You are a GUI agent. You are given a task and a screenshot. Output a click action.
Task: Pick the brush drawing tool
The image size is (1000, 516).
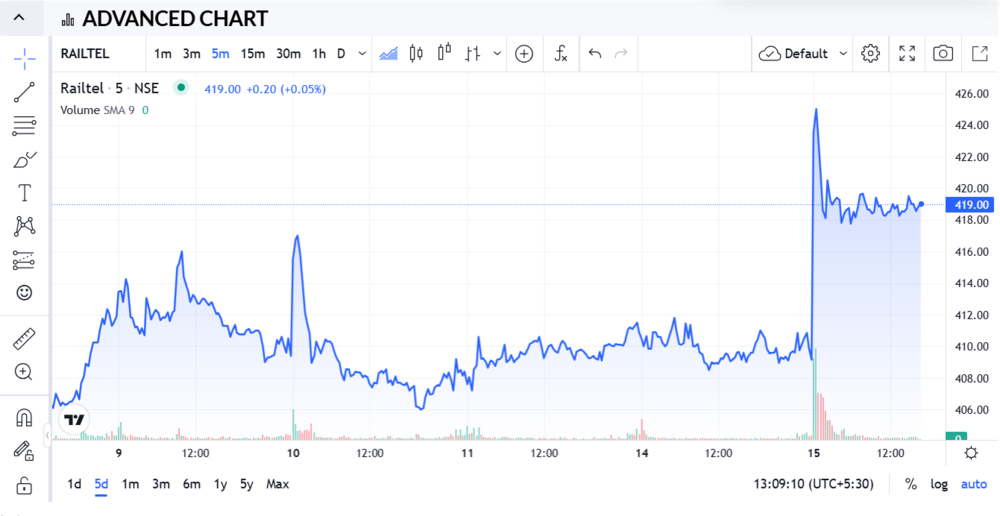tap(24, 160)
